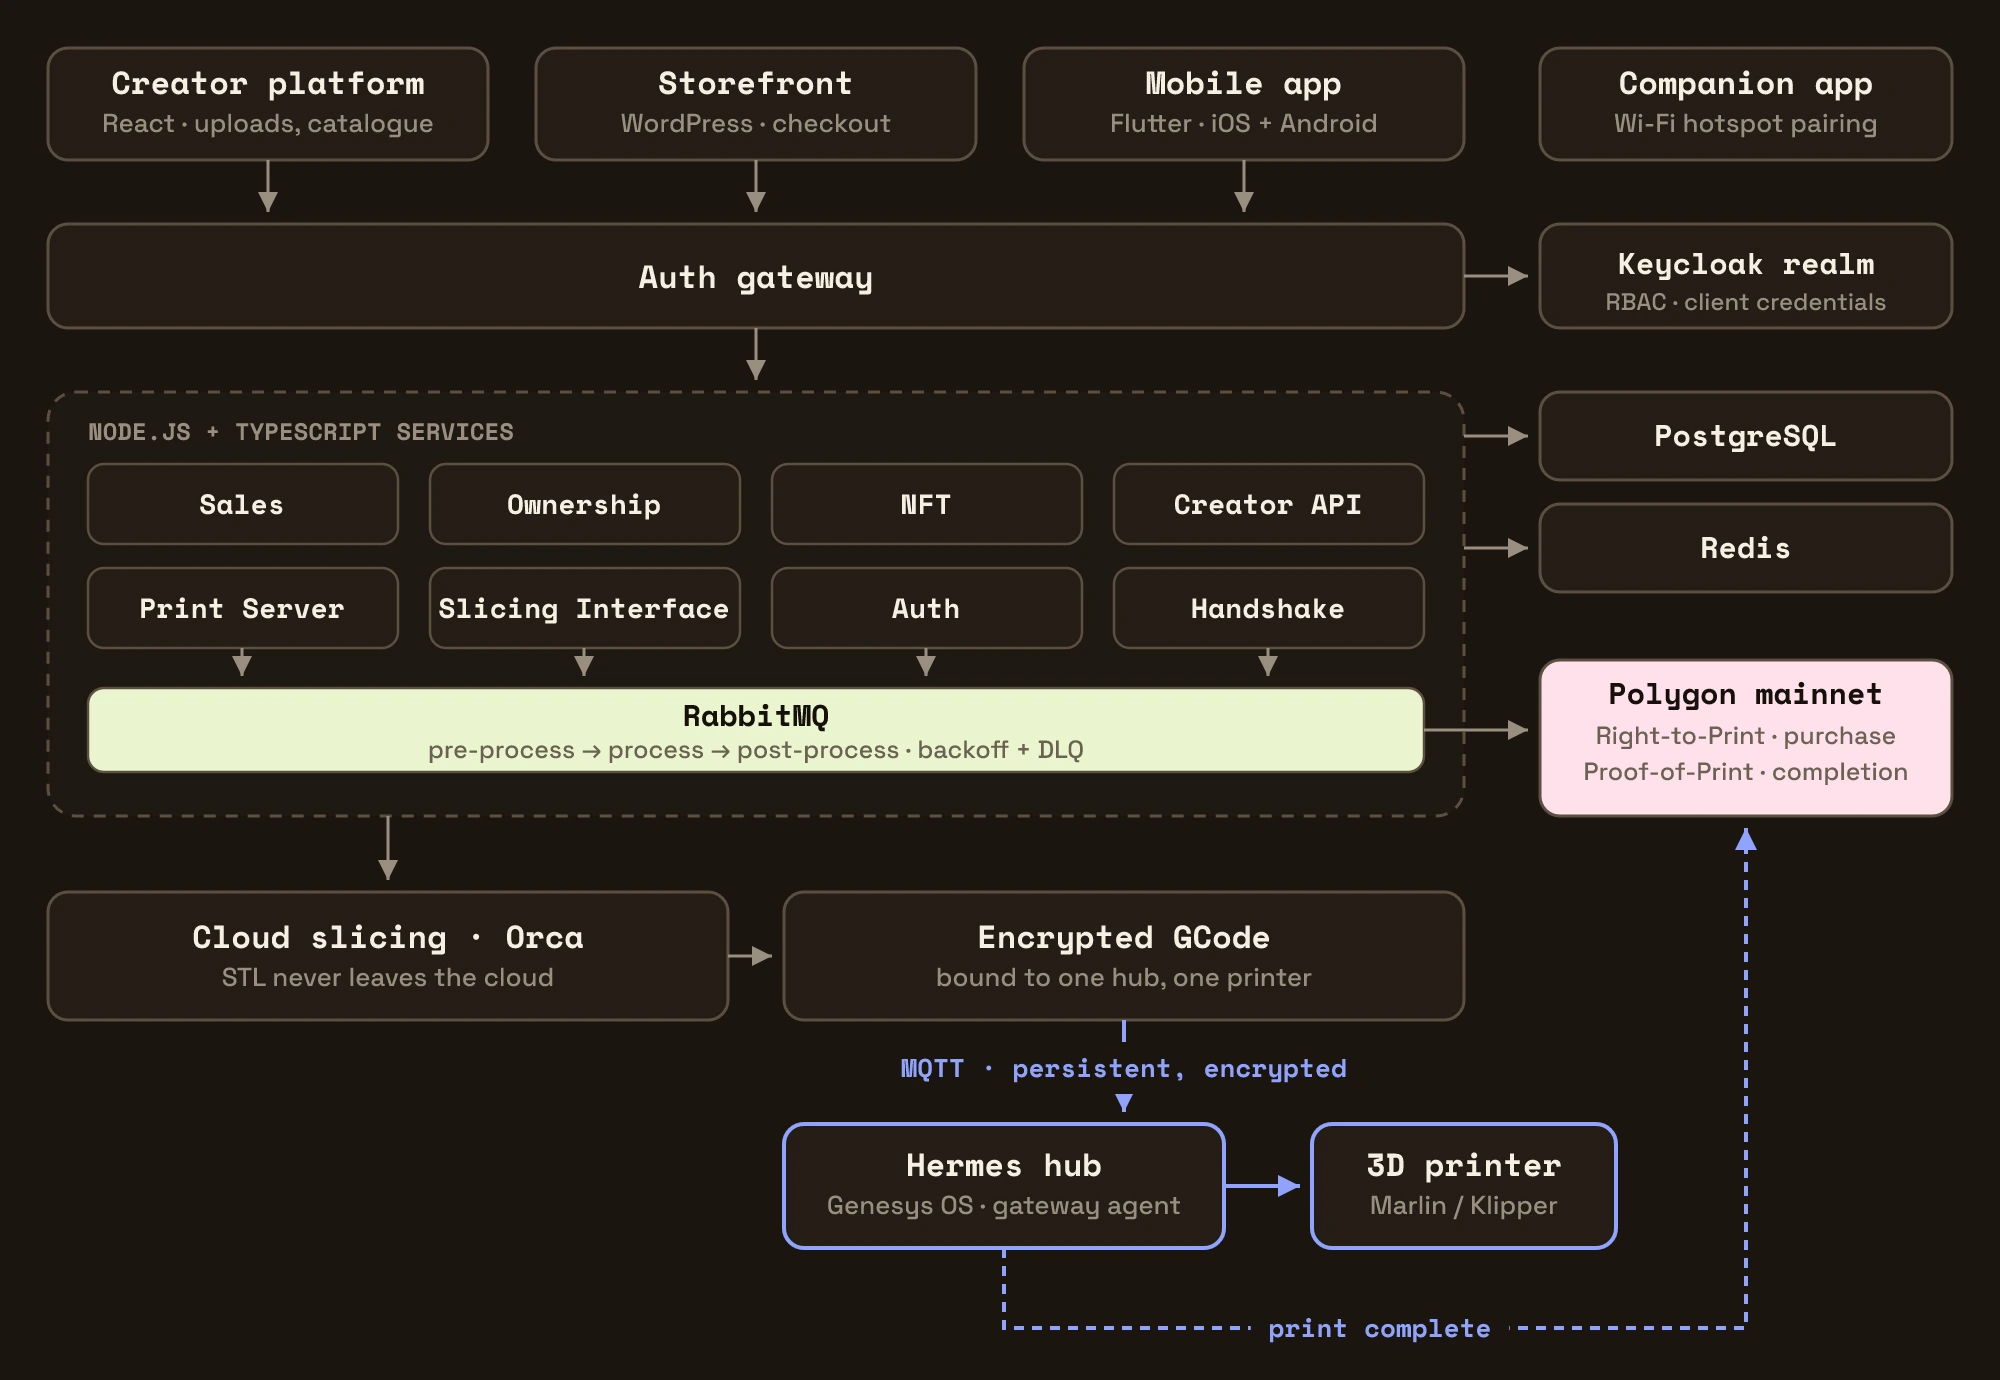This screenshot has width=2000, height=1380.
Task: Click the NFT service box
Action: coord(927,504)
